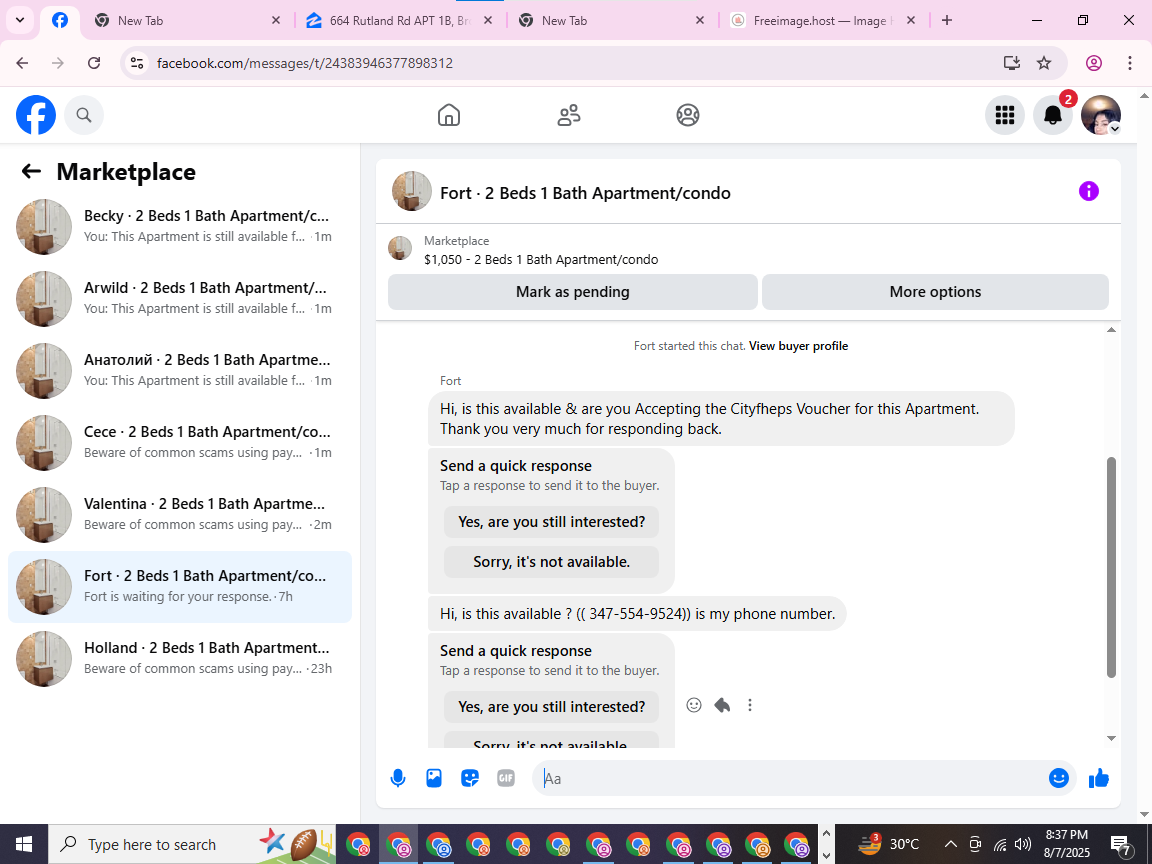Close the Freeimage.host tab

(x=911, y=21)
